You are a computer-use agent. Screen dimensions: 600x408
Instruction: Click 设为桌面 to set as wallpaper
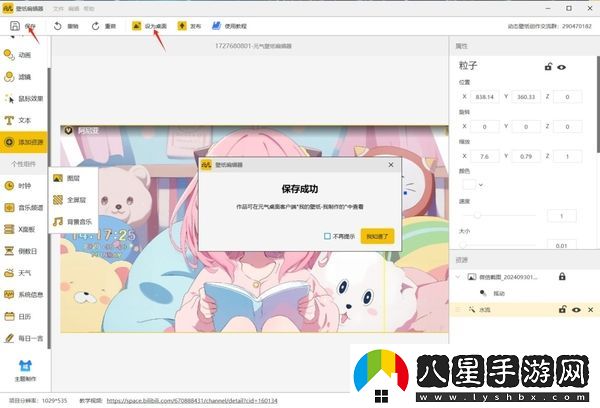point(150,27)
